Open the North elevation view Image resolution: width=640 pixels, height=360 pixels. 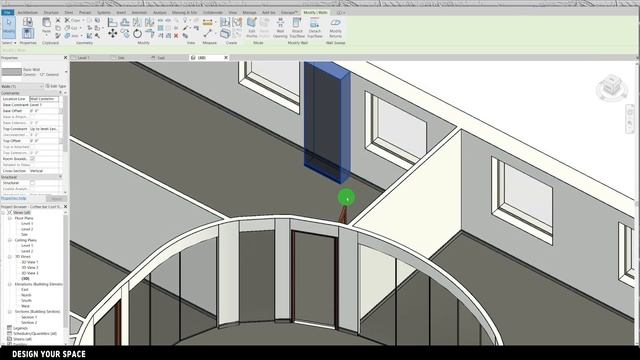pyautogui.click(x=26, y=295)
